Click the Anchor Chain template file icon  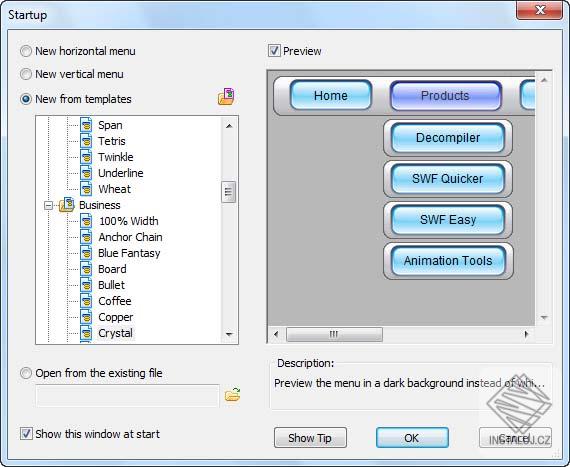tap(86, 237)
